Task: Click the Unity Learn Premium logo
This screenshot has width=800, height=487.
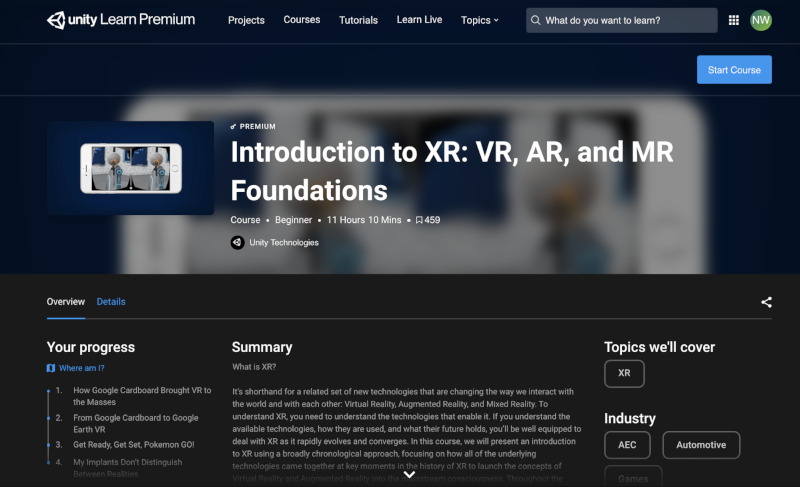Action: coord(121,20)
